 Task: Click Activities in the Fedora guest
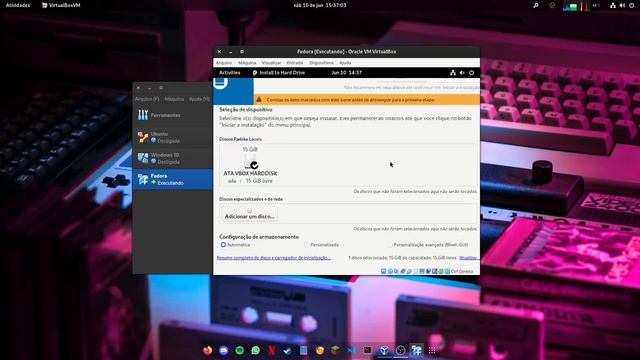click(229, 73)
